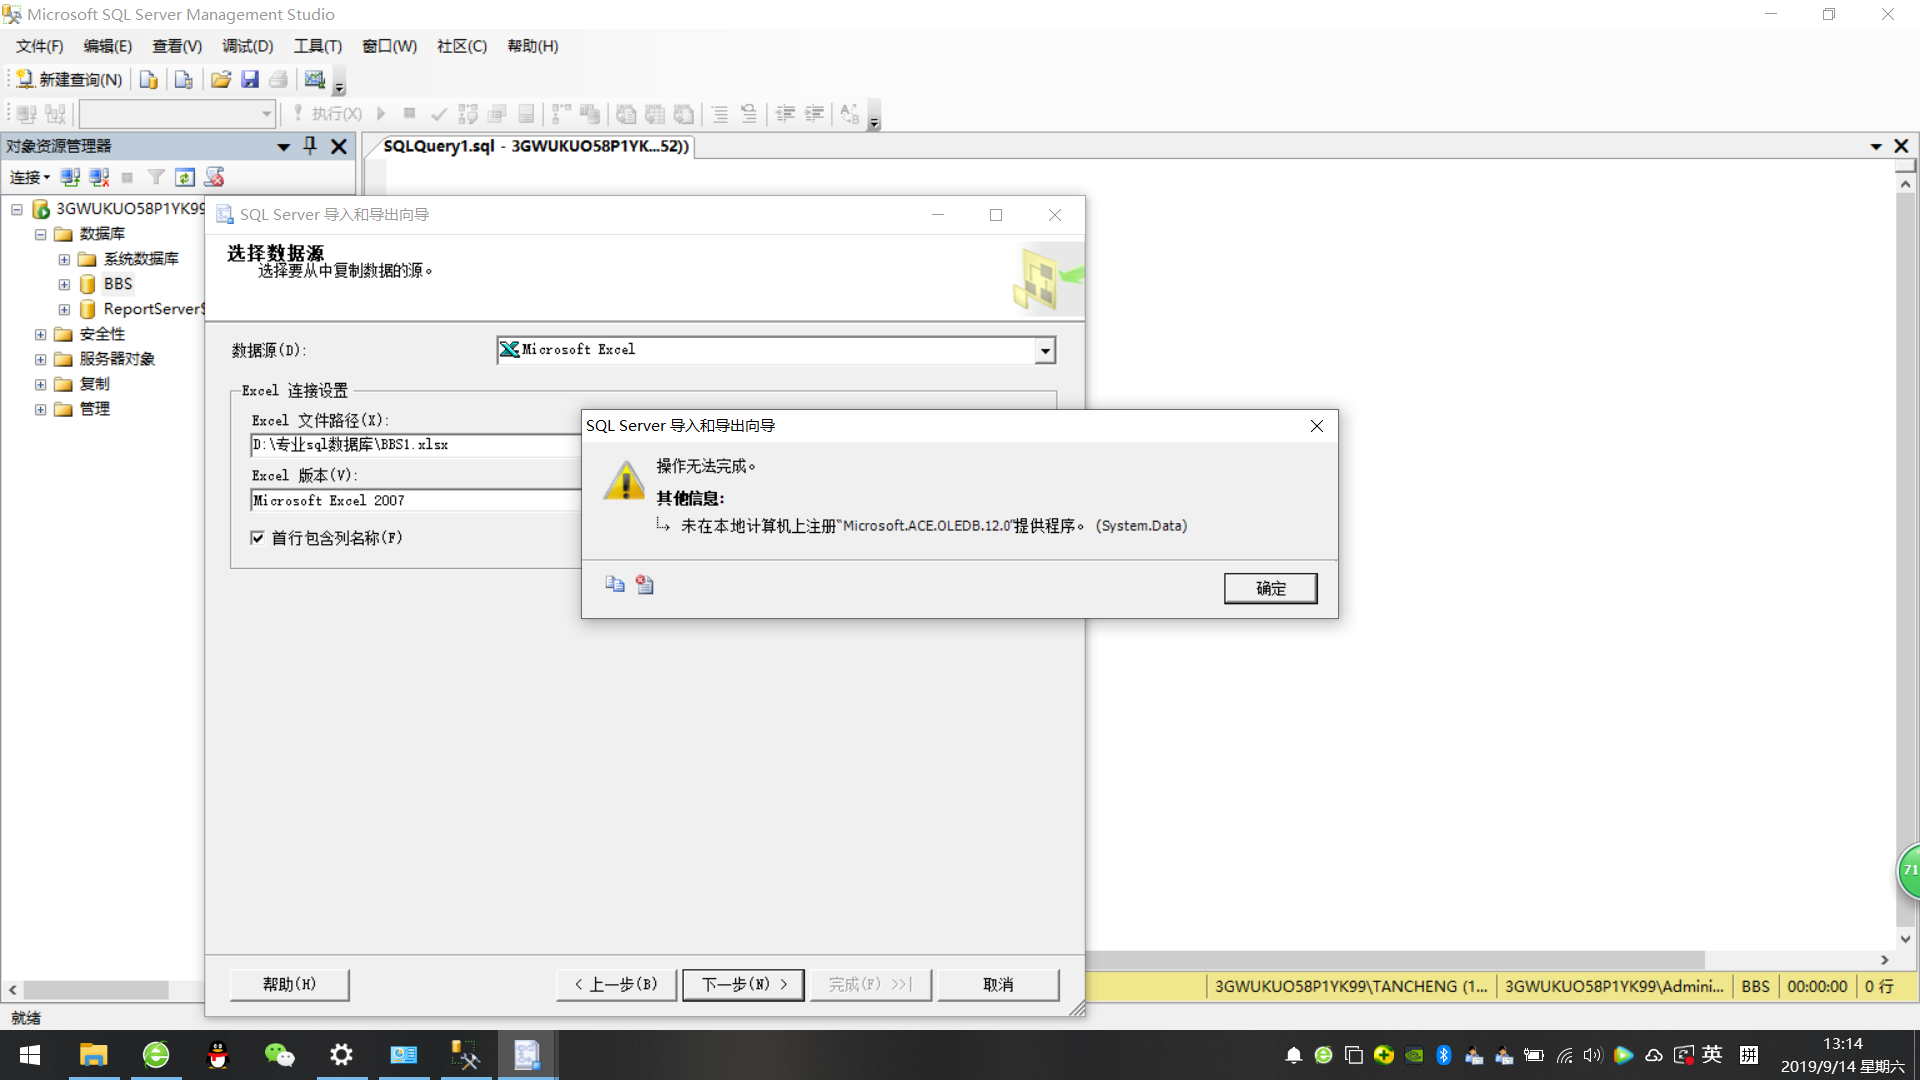
Task: Click the Object Explorer horizontal scrollbar
Action: pyautogui.click(x=95, y=989)
